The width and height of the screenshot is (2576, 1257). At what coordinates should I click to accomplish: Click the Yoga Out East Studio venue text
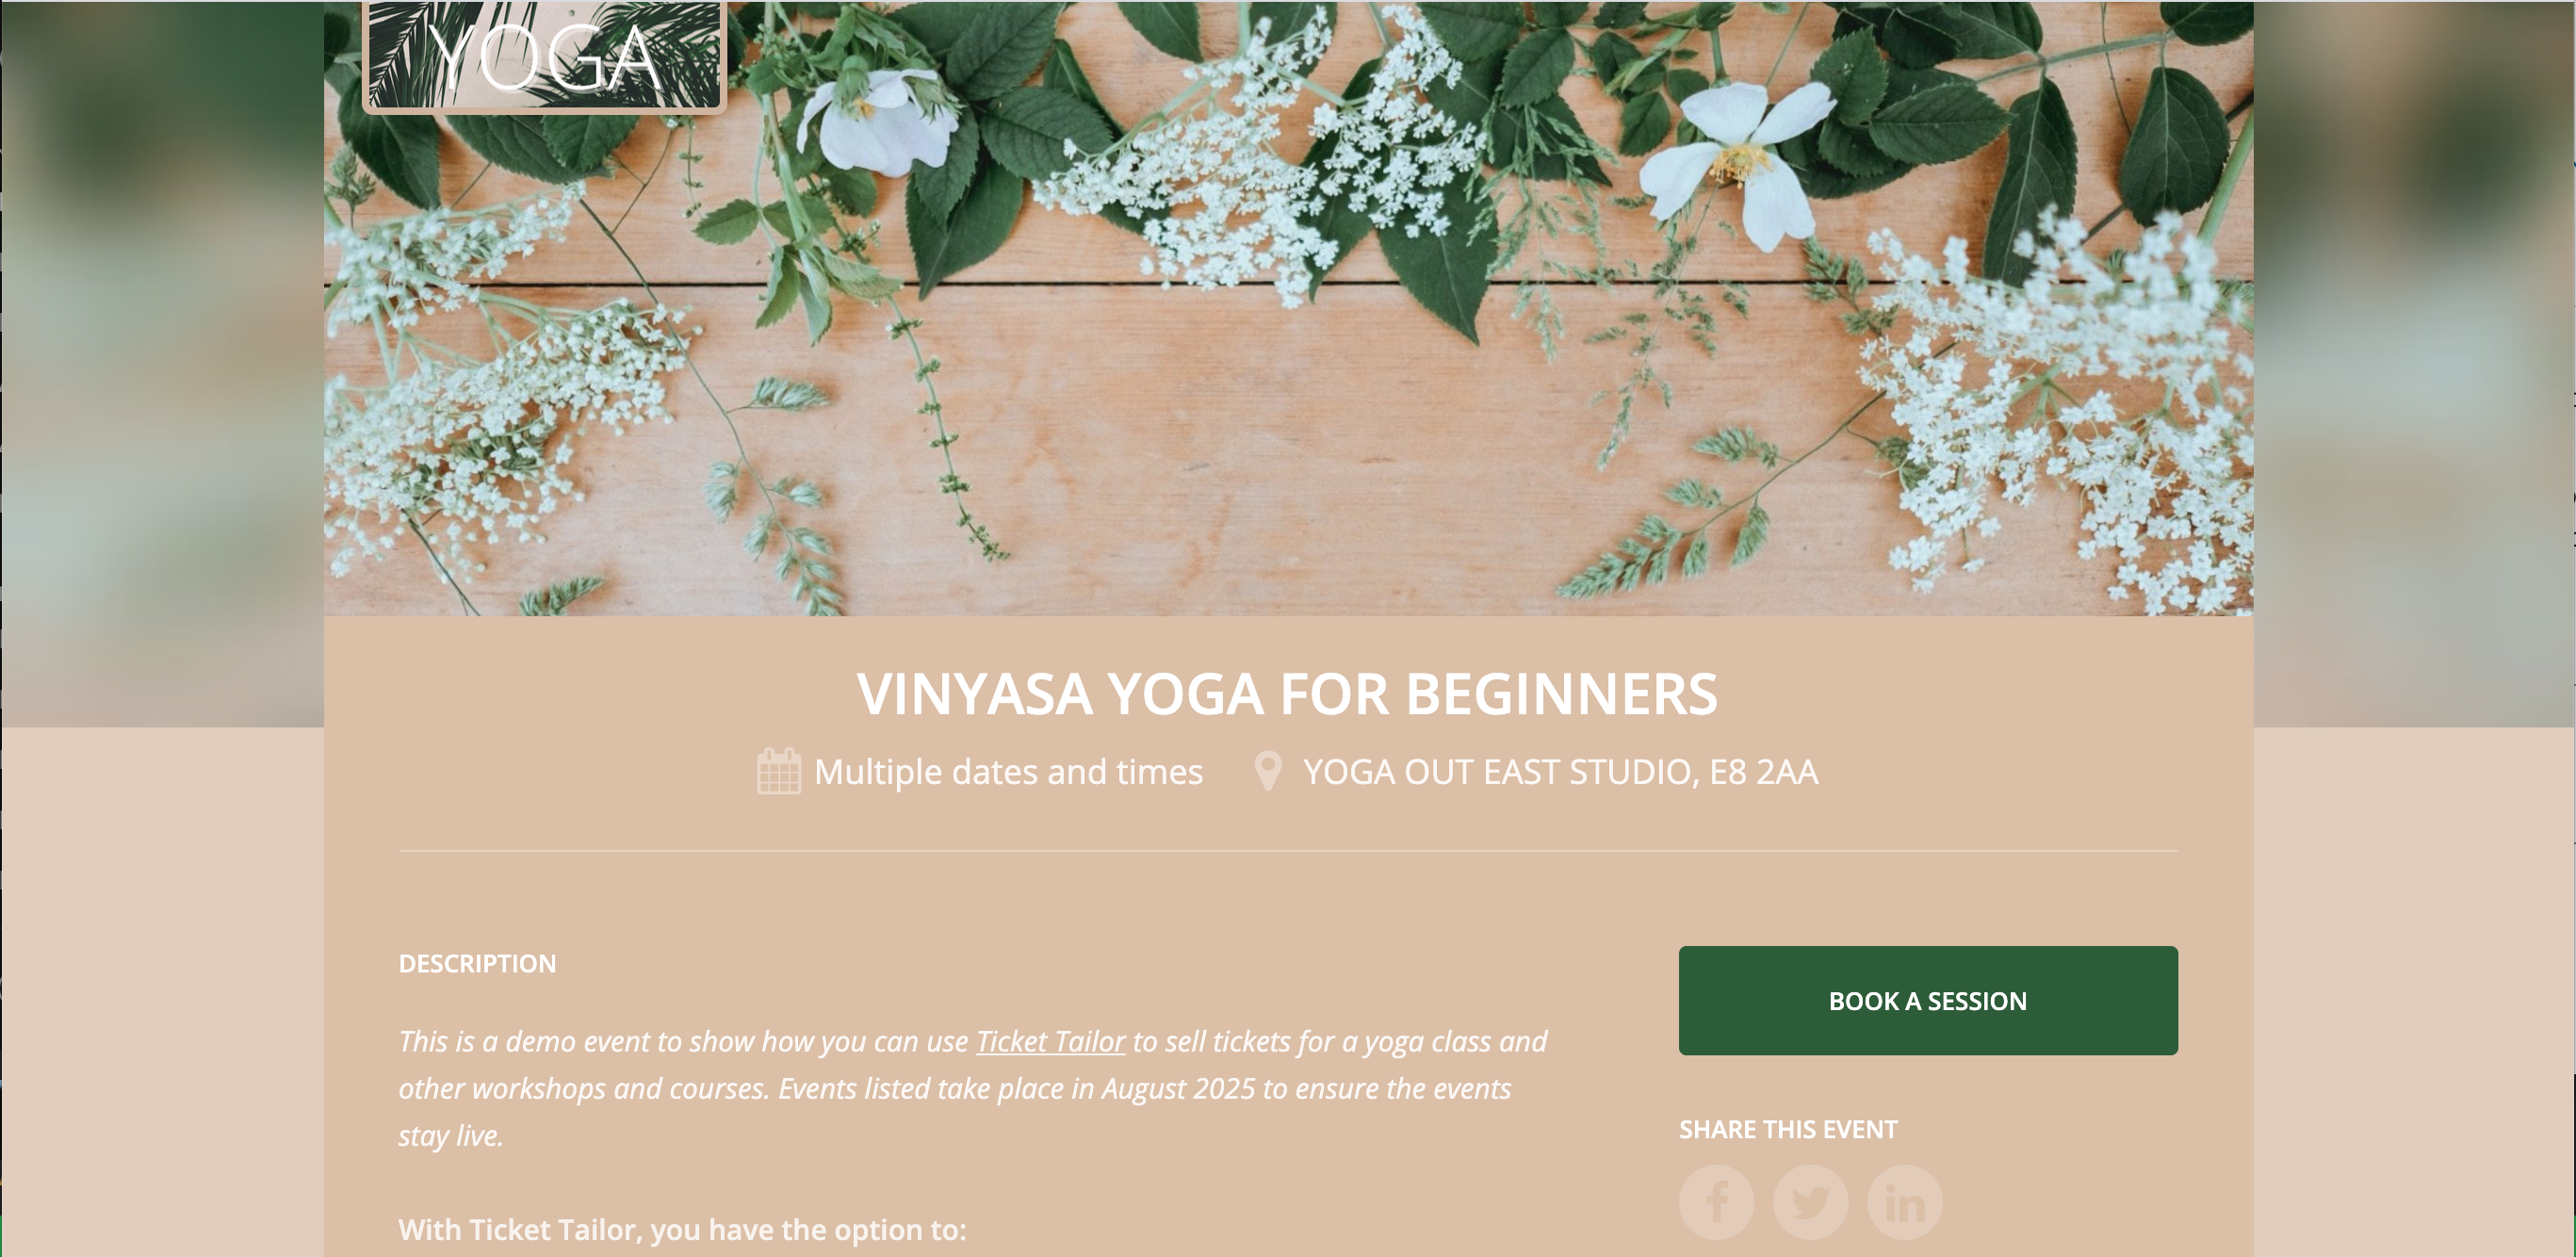[x=1560, y=772]
